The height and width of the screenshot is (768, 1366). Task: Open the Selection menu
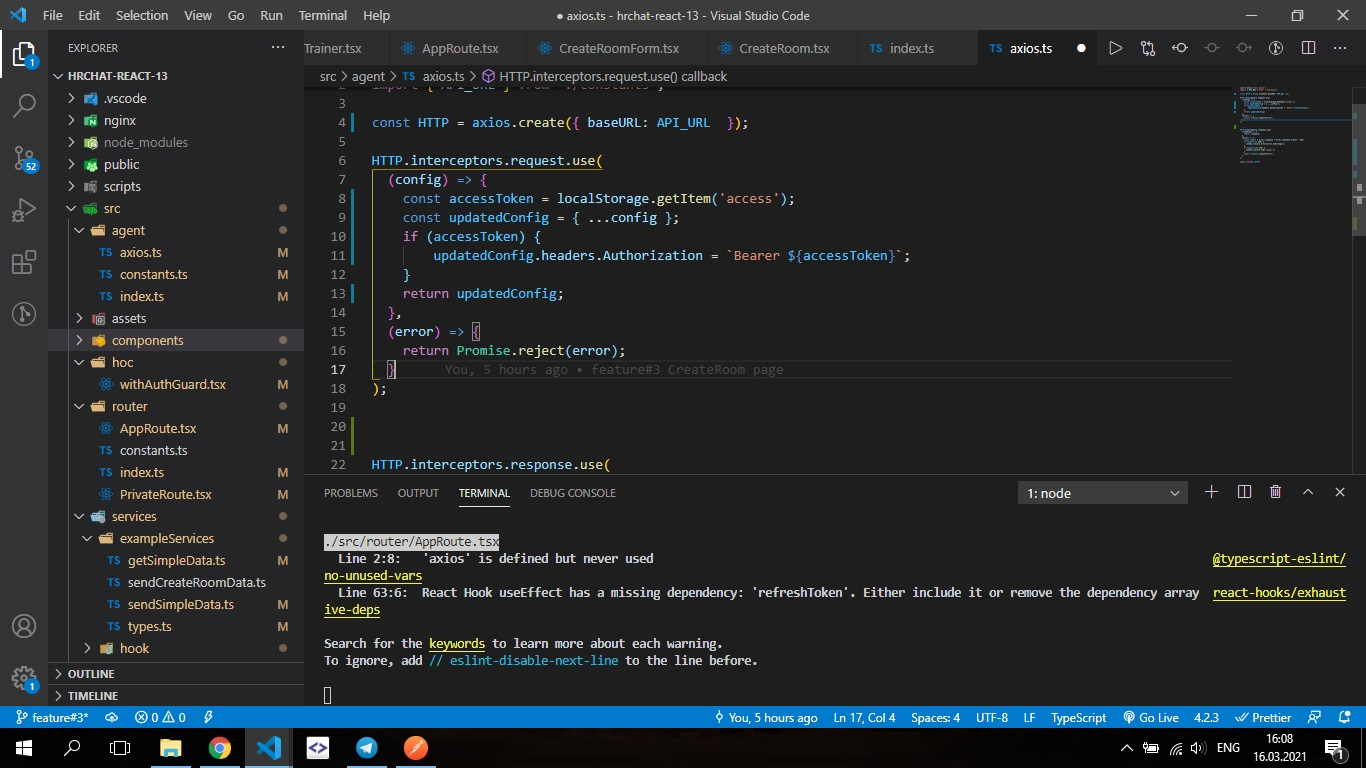click(142, 15)
